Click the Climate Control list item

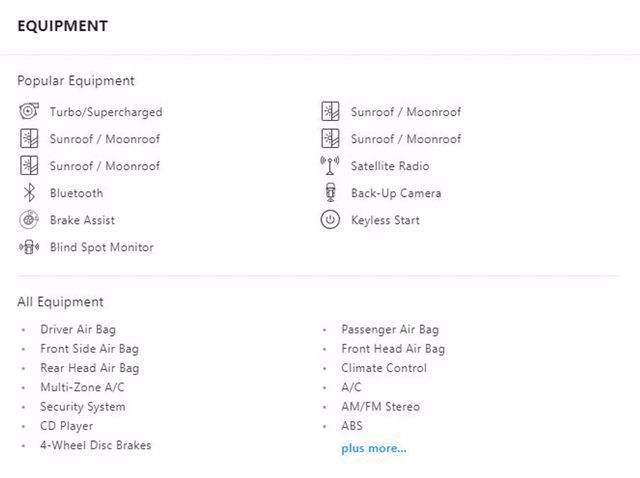[x=384, y=368]
